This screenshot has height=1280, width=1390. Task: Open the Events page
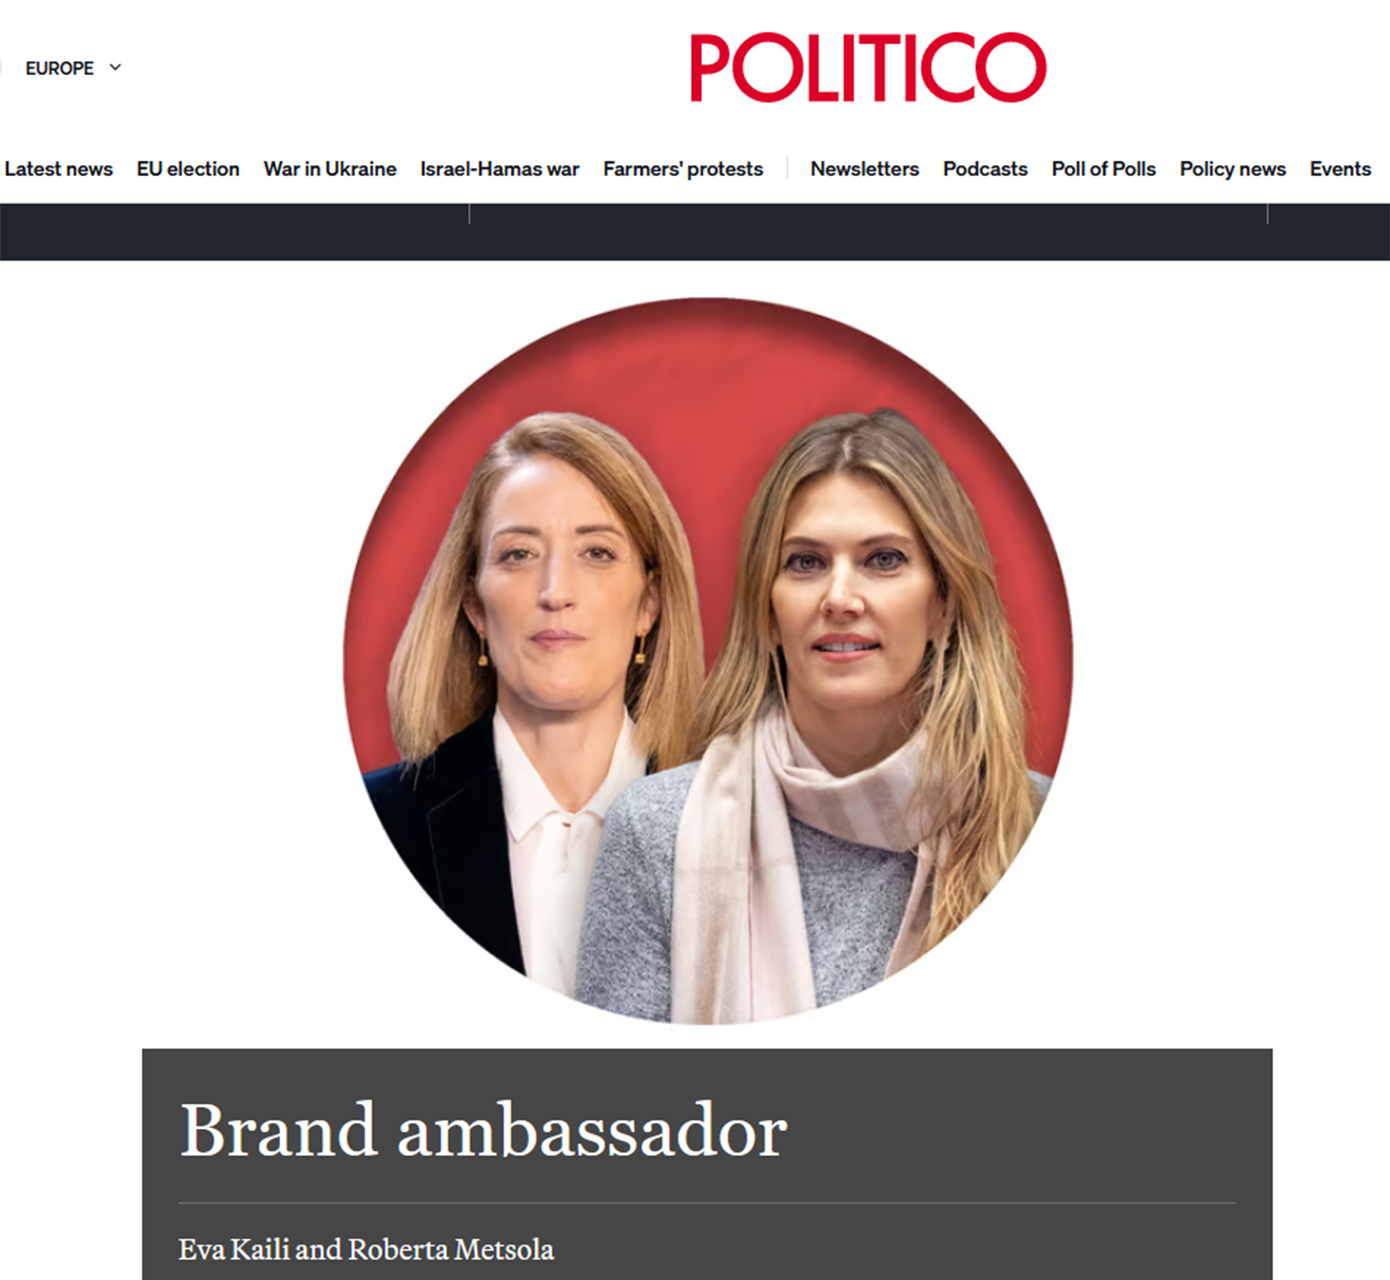coord(1340,169)
